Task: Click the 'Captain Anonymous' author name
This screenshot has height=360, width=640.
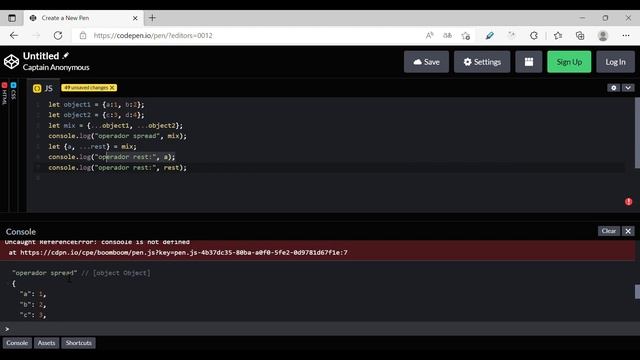Action: [56, 67]
